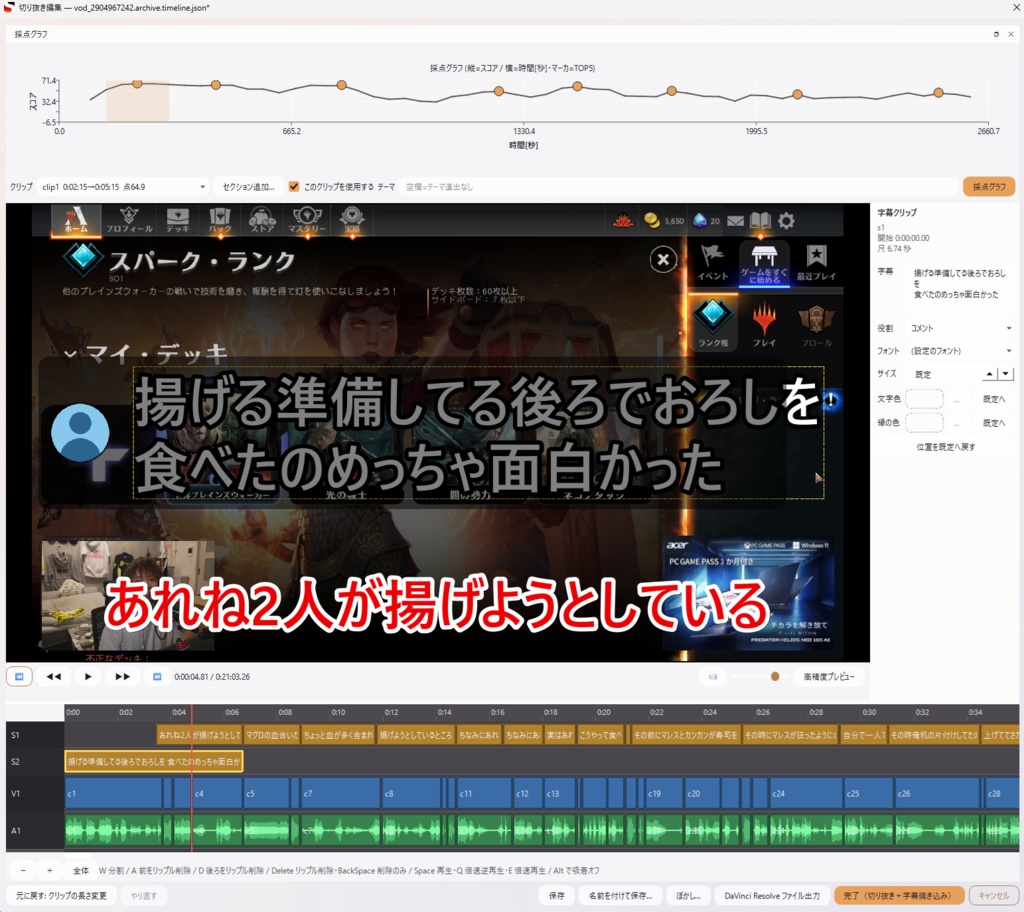
Task: Click the X close icon in preview
Action: click(663, 259)
